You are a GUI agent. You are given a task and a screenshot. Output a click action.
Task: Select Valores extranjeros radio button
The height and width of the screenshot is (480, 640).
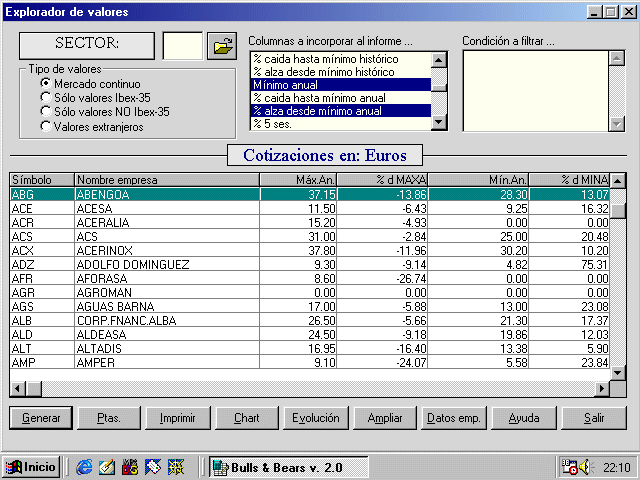coord(91,127)
